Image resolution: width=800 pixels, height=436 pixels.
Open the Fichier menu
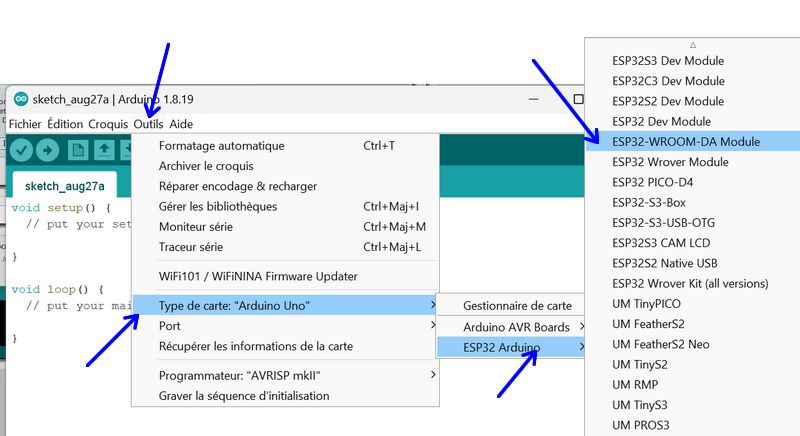(25, 124)
